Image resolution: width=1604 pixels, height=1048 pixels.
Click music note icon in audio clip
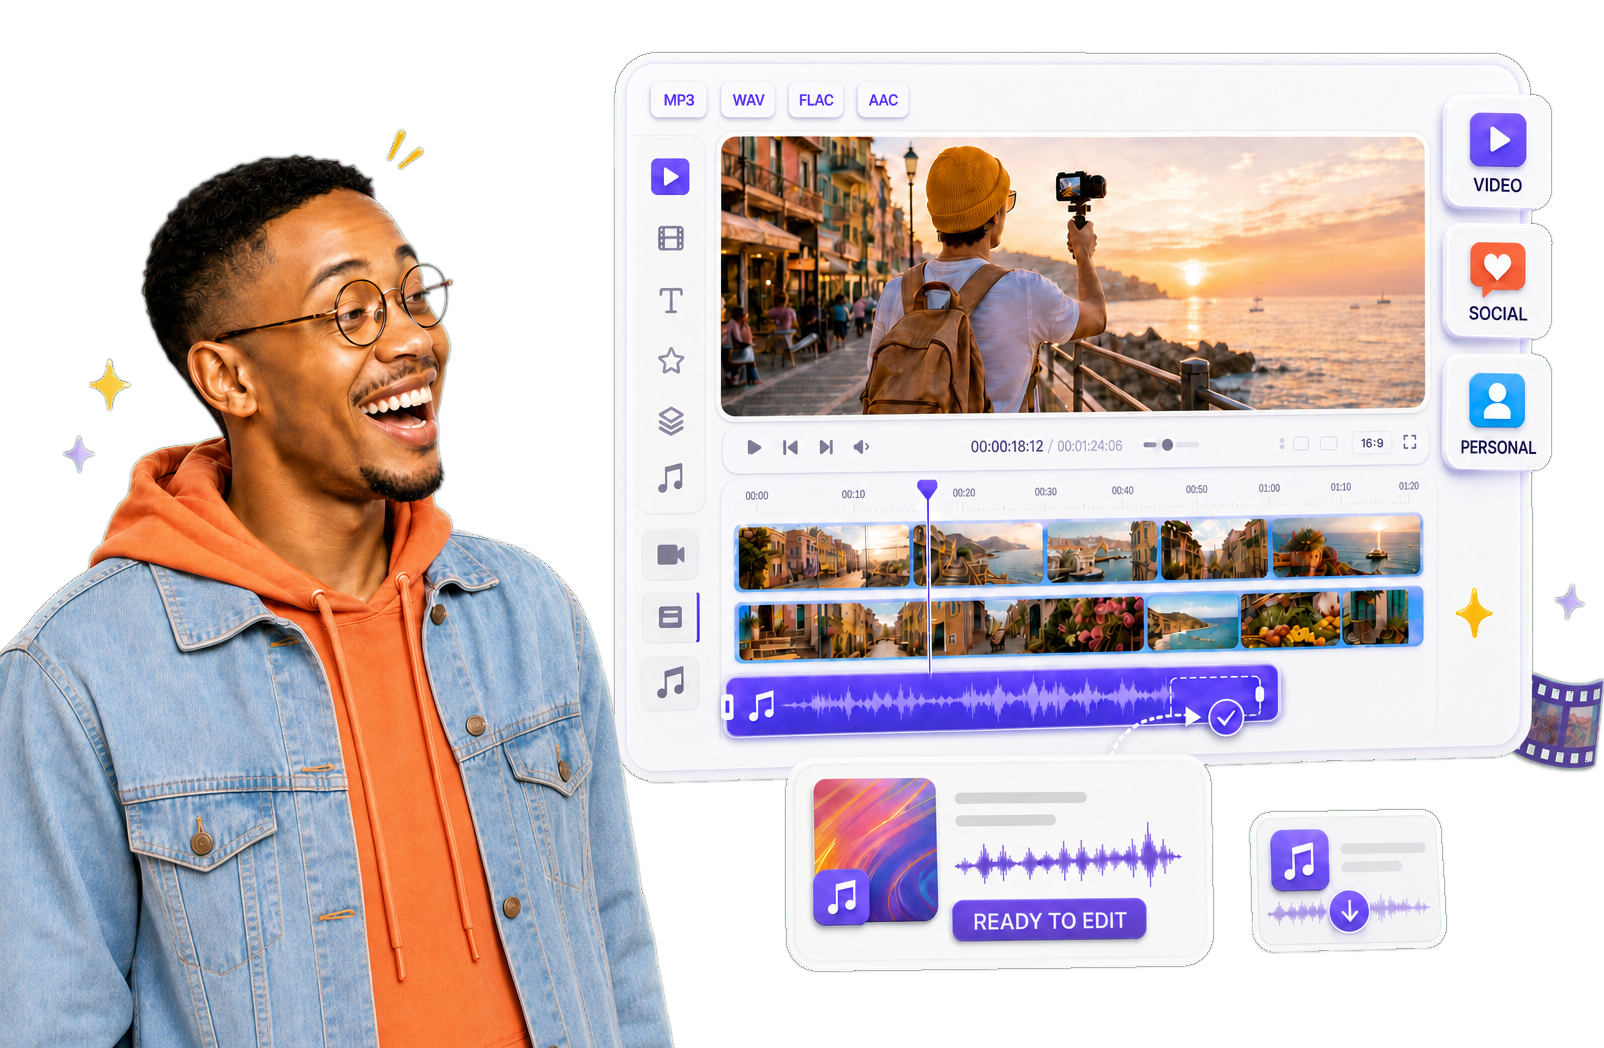762,706
